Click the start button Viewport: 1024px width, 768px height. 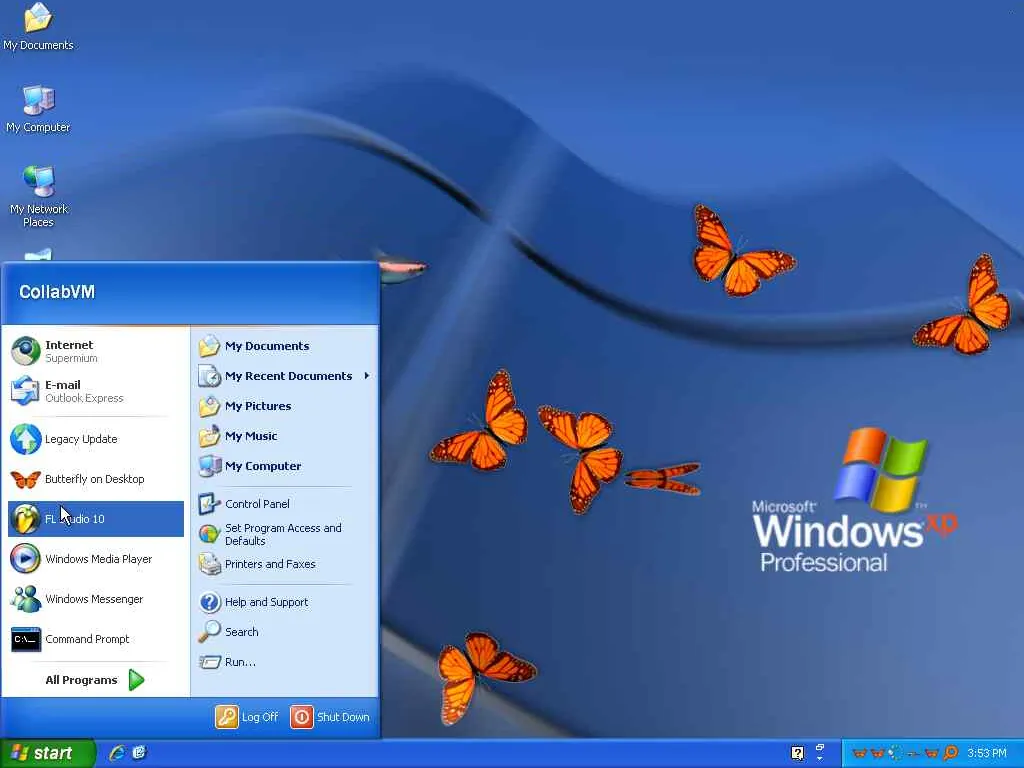pos(48,753)
